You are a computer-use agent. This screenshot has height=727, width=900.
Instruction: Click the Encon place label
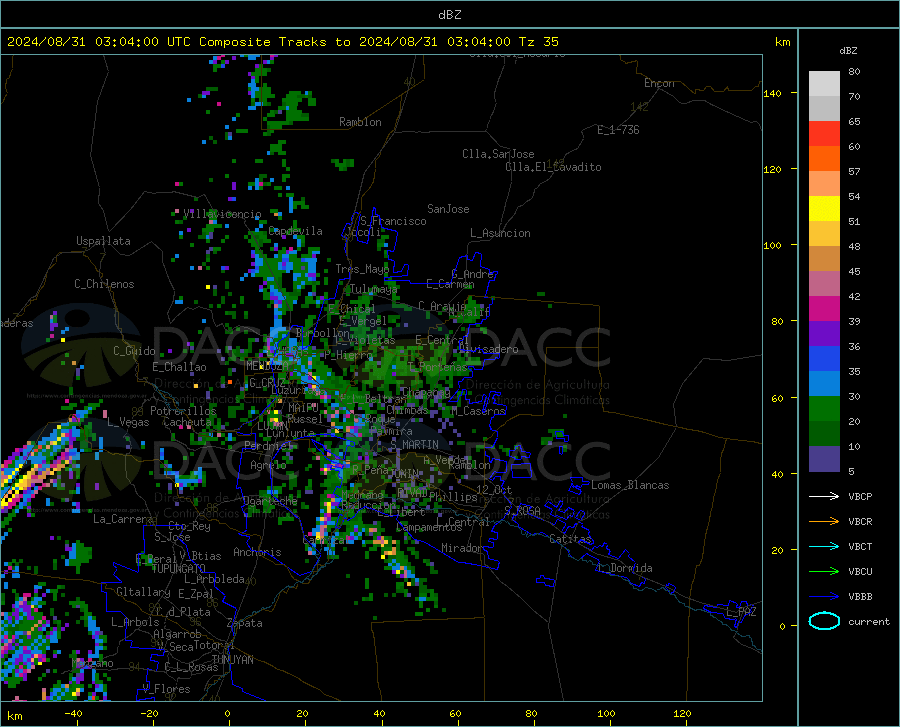click(659, 83)
